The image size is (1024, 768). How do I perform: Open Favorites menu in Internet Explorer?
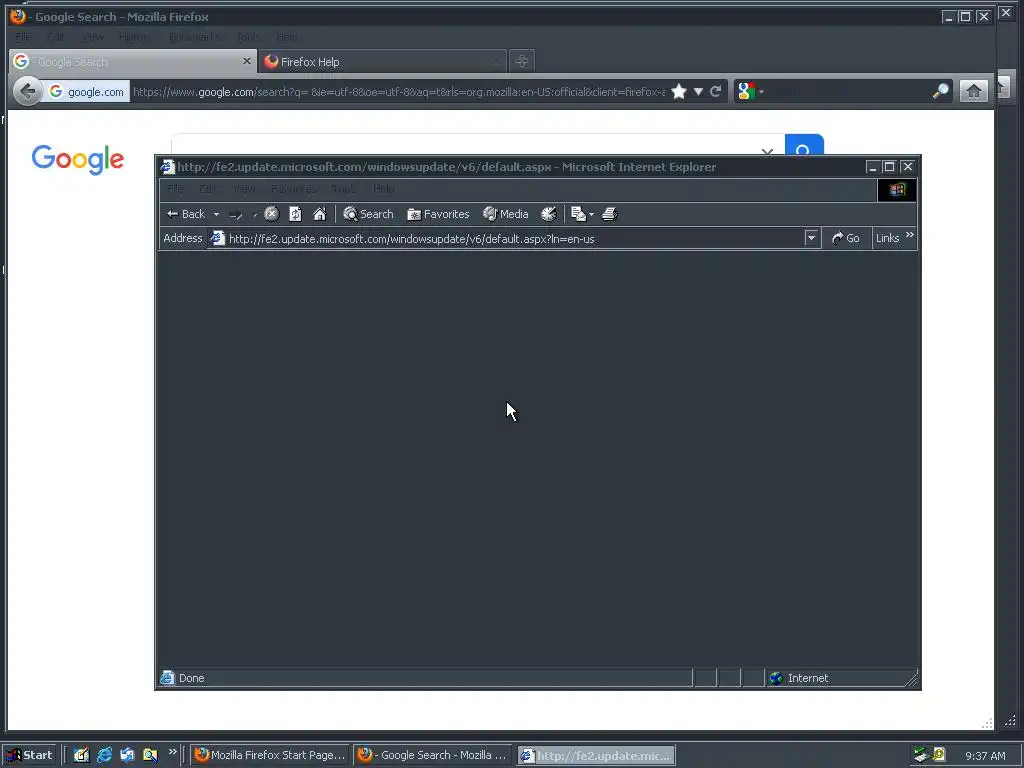[293, 189]
